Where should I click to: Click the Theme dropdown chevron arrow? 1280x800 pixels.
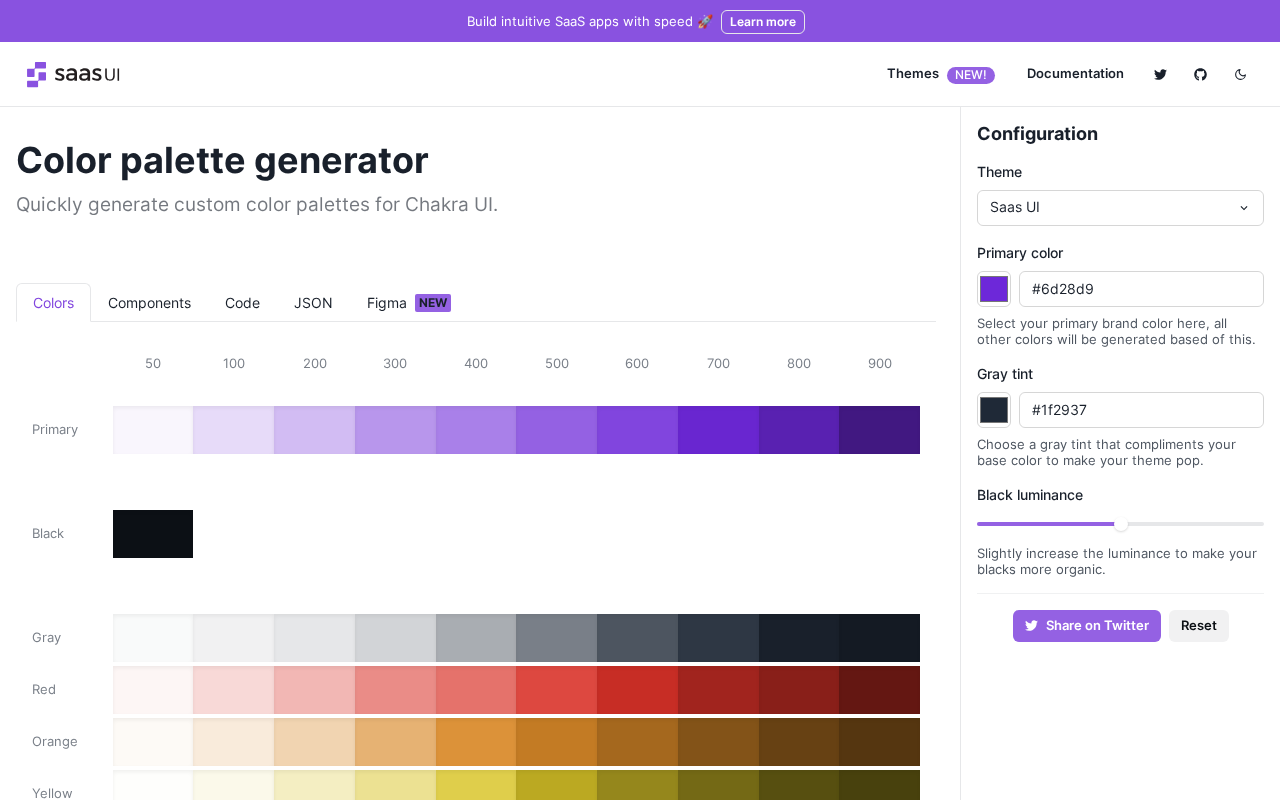[1244, 208]
